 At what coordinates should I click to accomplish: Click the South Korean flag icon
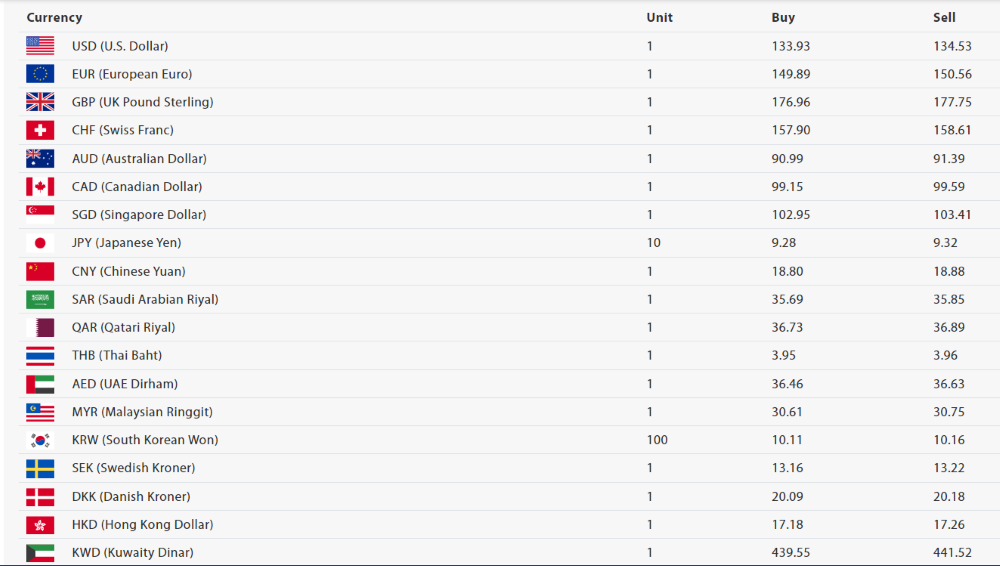click(x=40, y=440)
